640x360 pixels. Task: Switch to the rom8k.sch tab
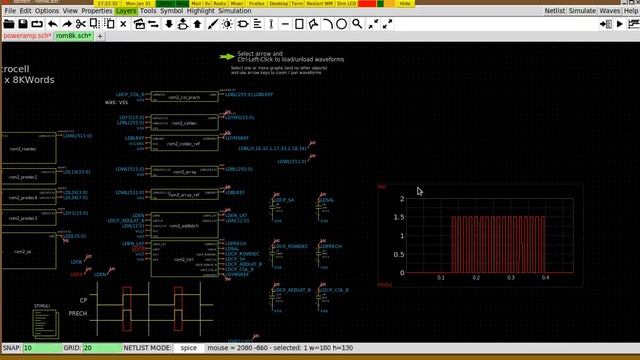pyautogui.click(x=74, y=36)
